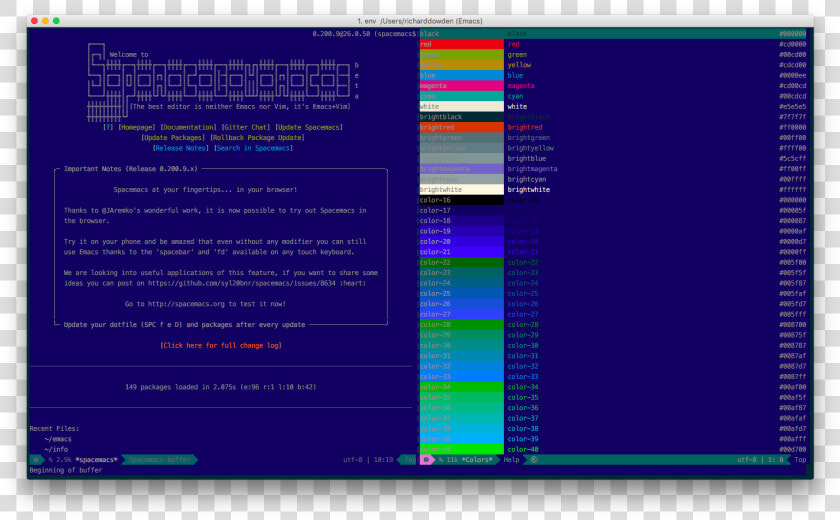Open the Gitter Chat link
Viewport: 840px width, 520px height.
[x=246, y=127]
